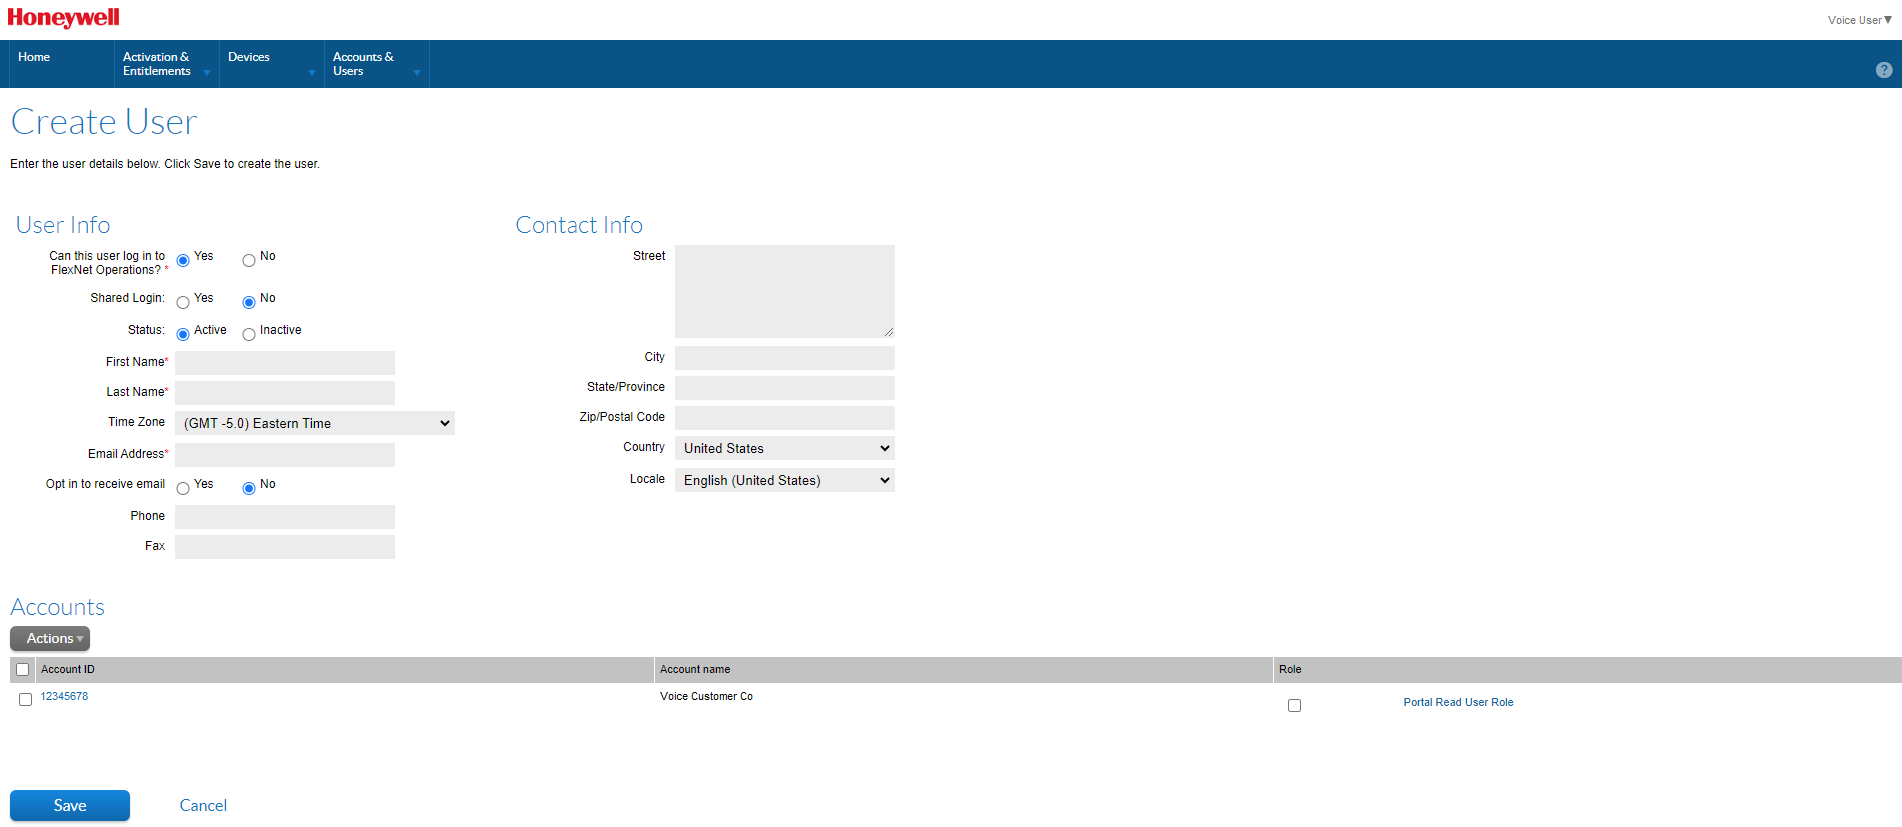
Task: Open the Home menu item
Action: 34,57
